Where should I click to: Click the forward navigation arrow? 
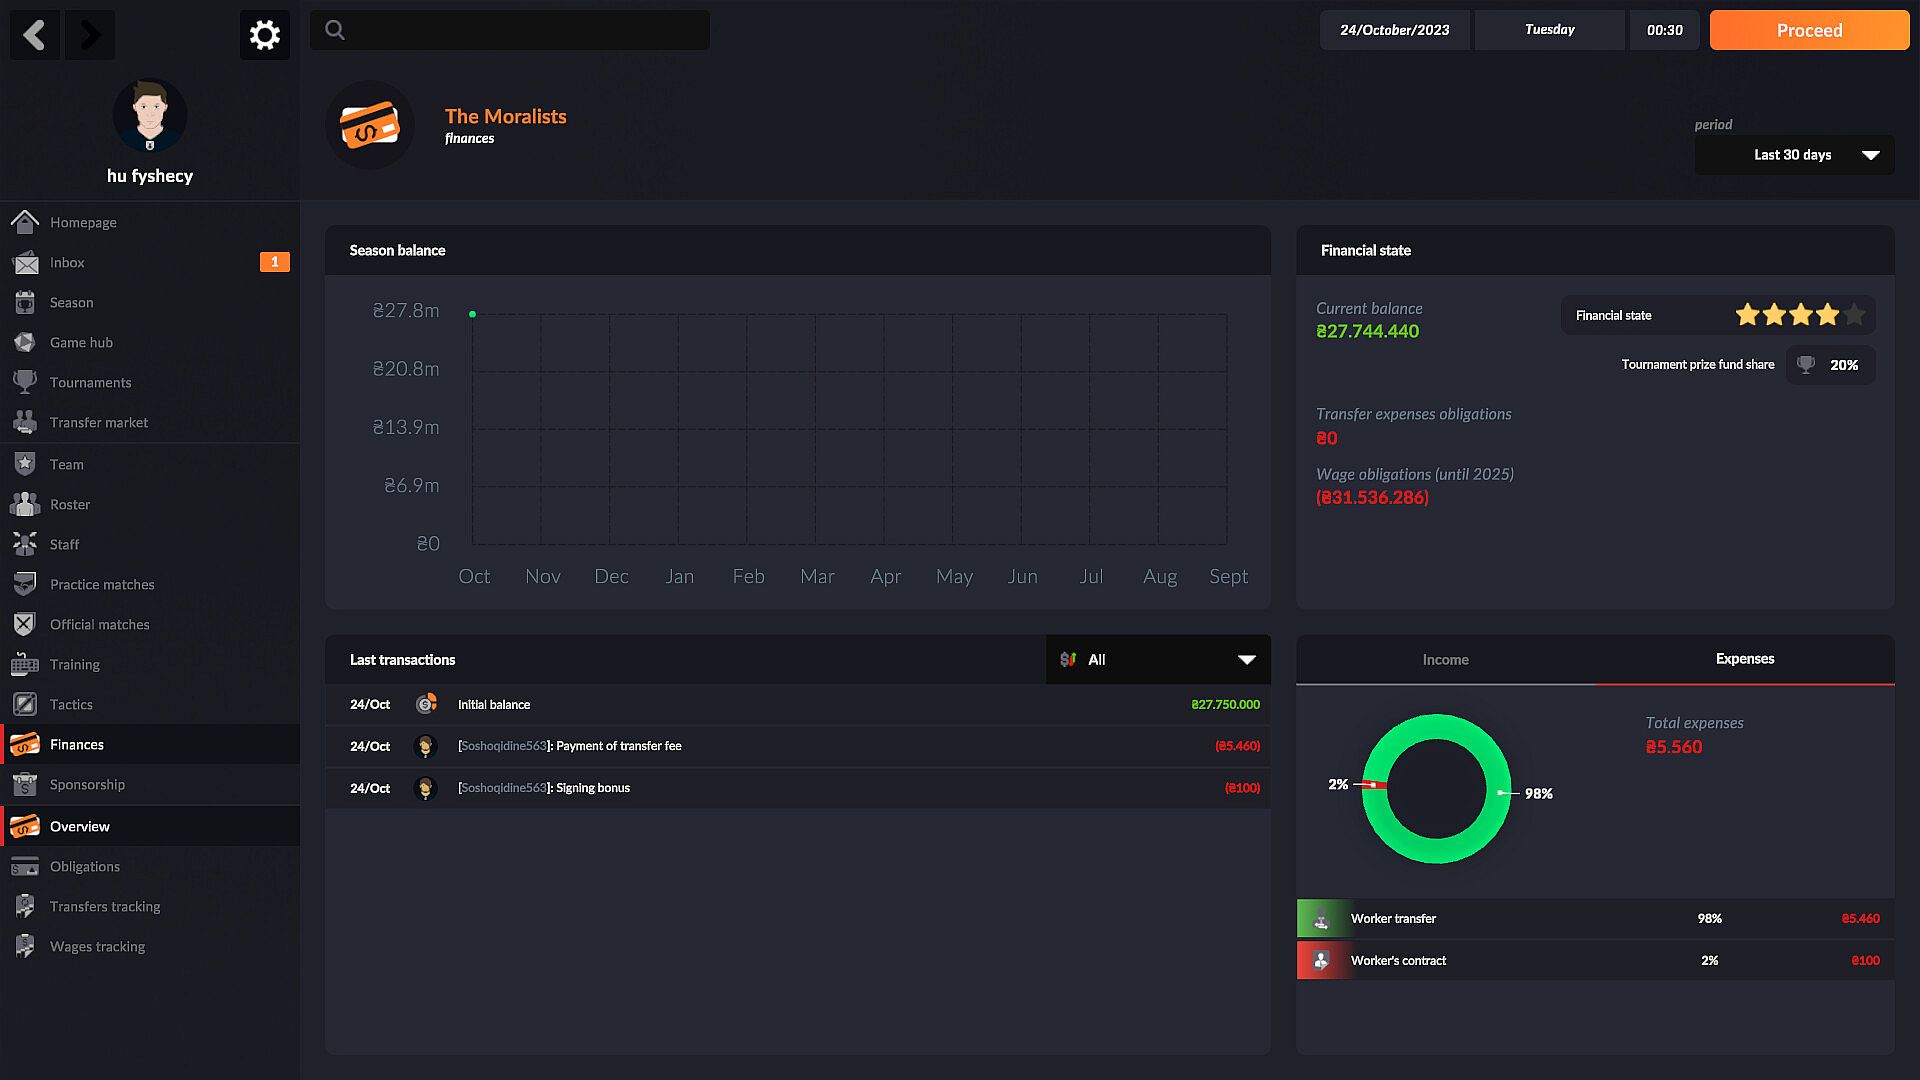[x=90, y=35]
